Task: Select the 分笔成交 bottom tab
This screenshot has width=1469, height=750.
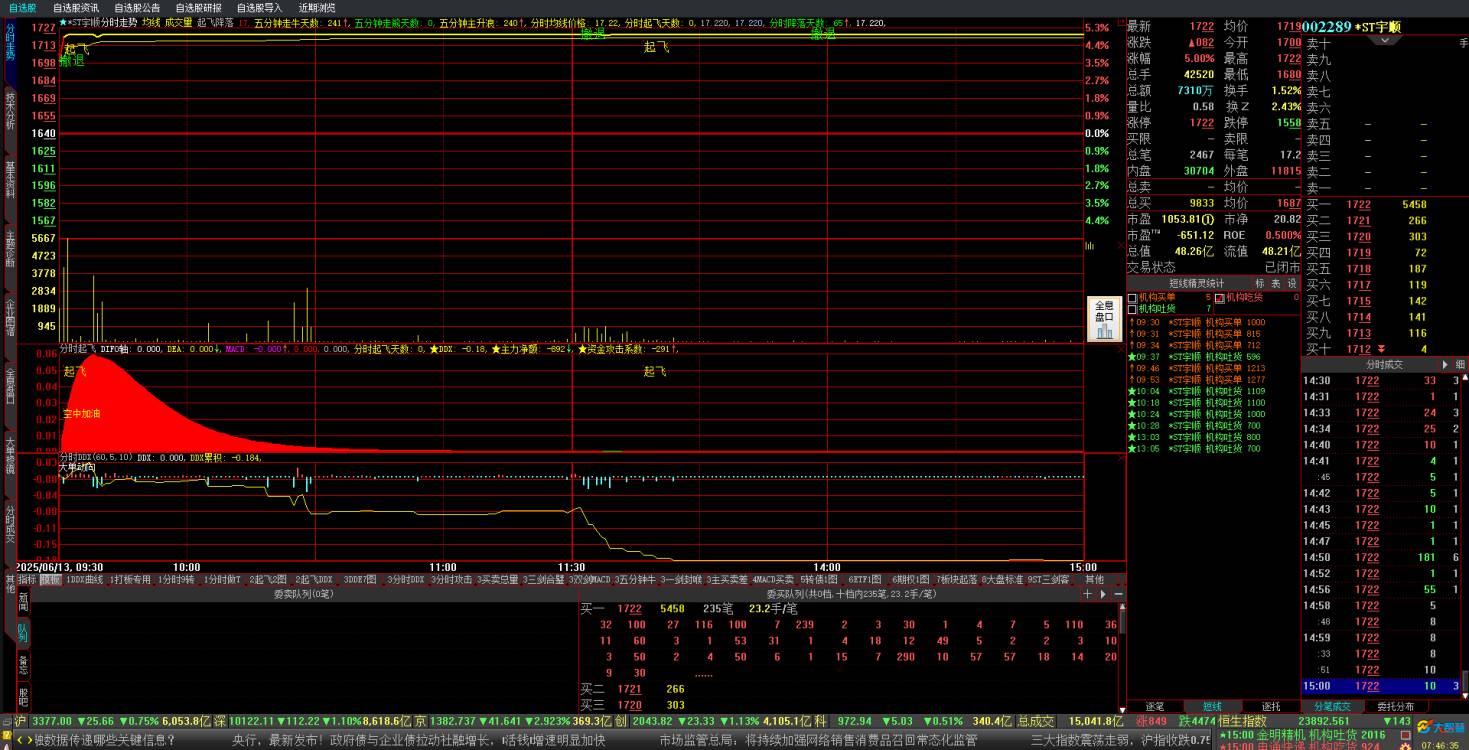Action: click(1331, 706)
